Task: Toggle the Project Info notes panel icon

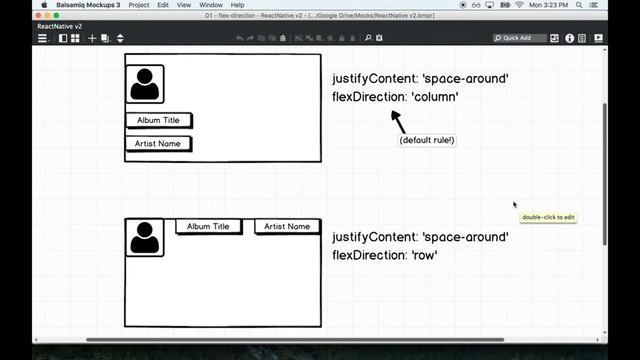Action: click(x=582, y=38)
